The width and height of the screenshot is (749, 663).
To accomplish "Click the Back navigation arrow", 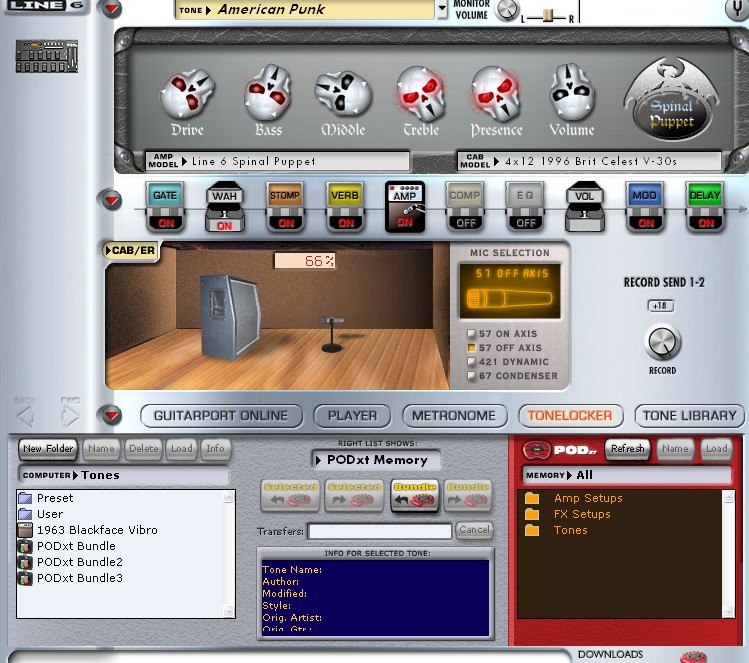I will 25,417.
